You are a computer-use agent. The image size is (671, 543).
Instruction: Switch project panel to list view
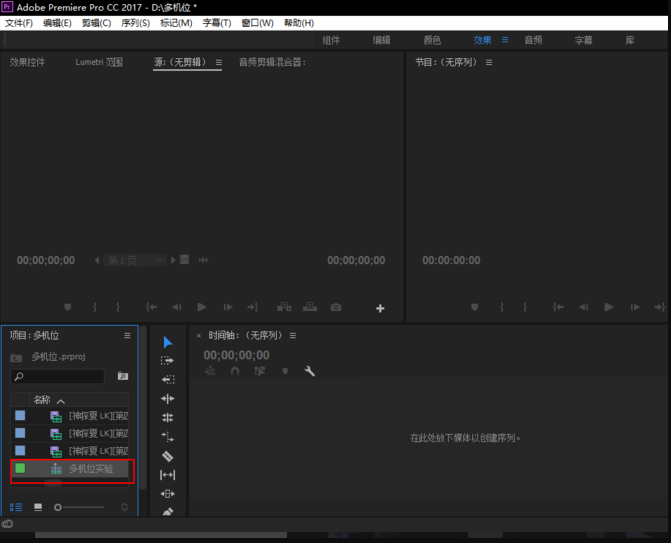click(16, 507)
